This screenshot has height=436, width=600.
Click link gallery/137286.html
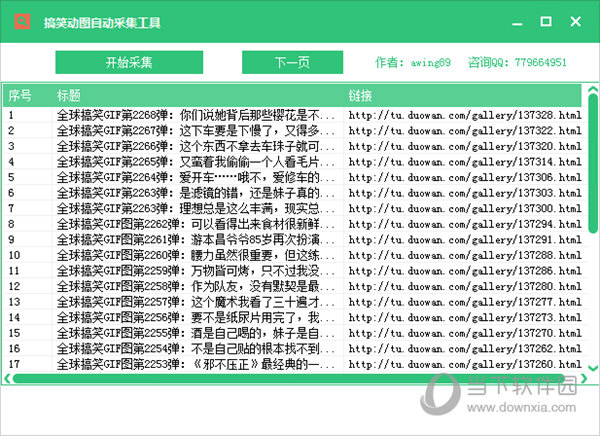tap(465, 271)
